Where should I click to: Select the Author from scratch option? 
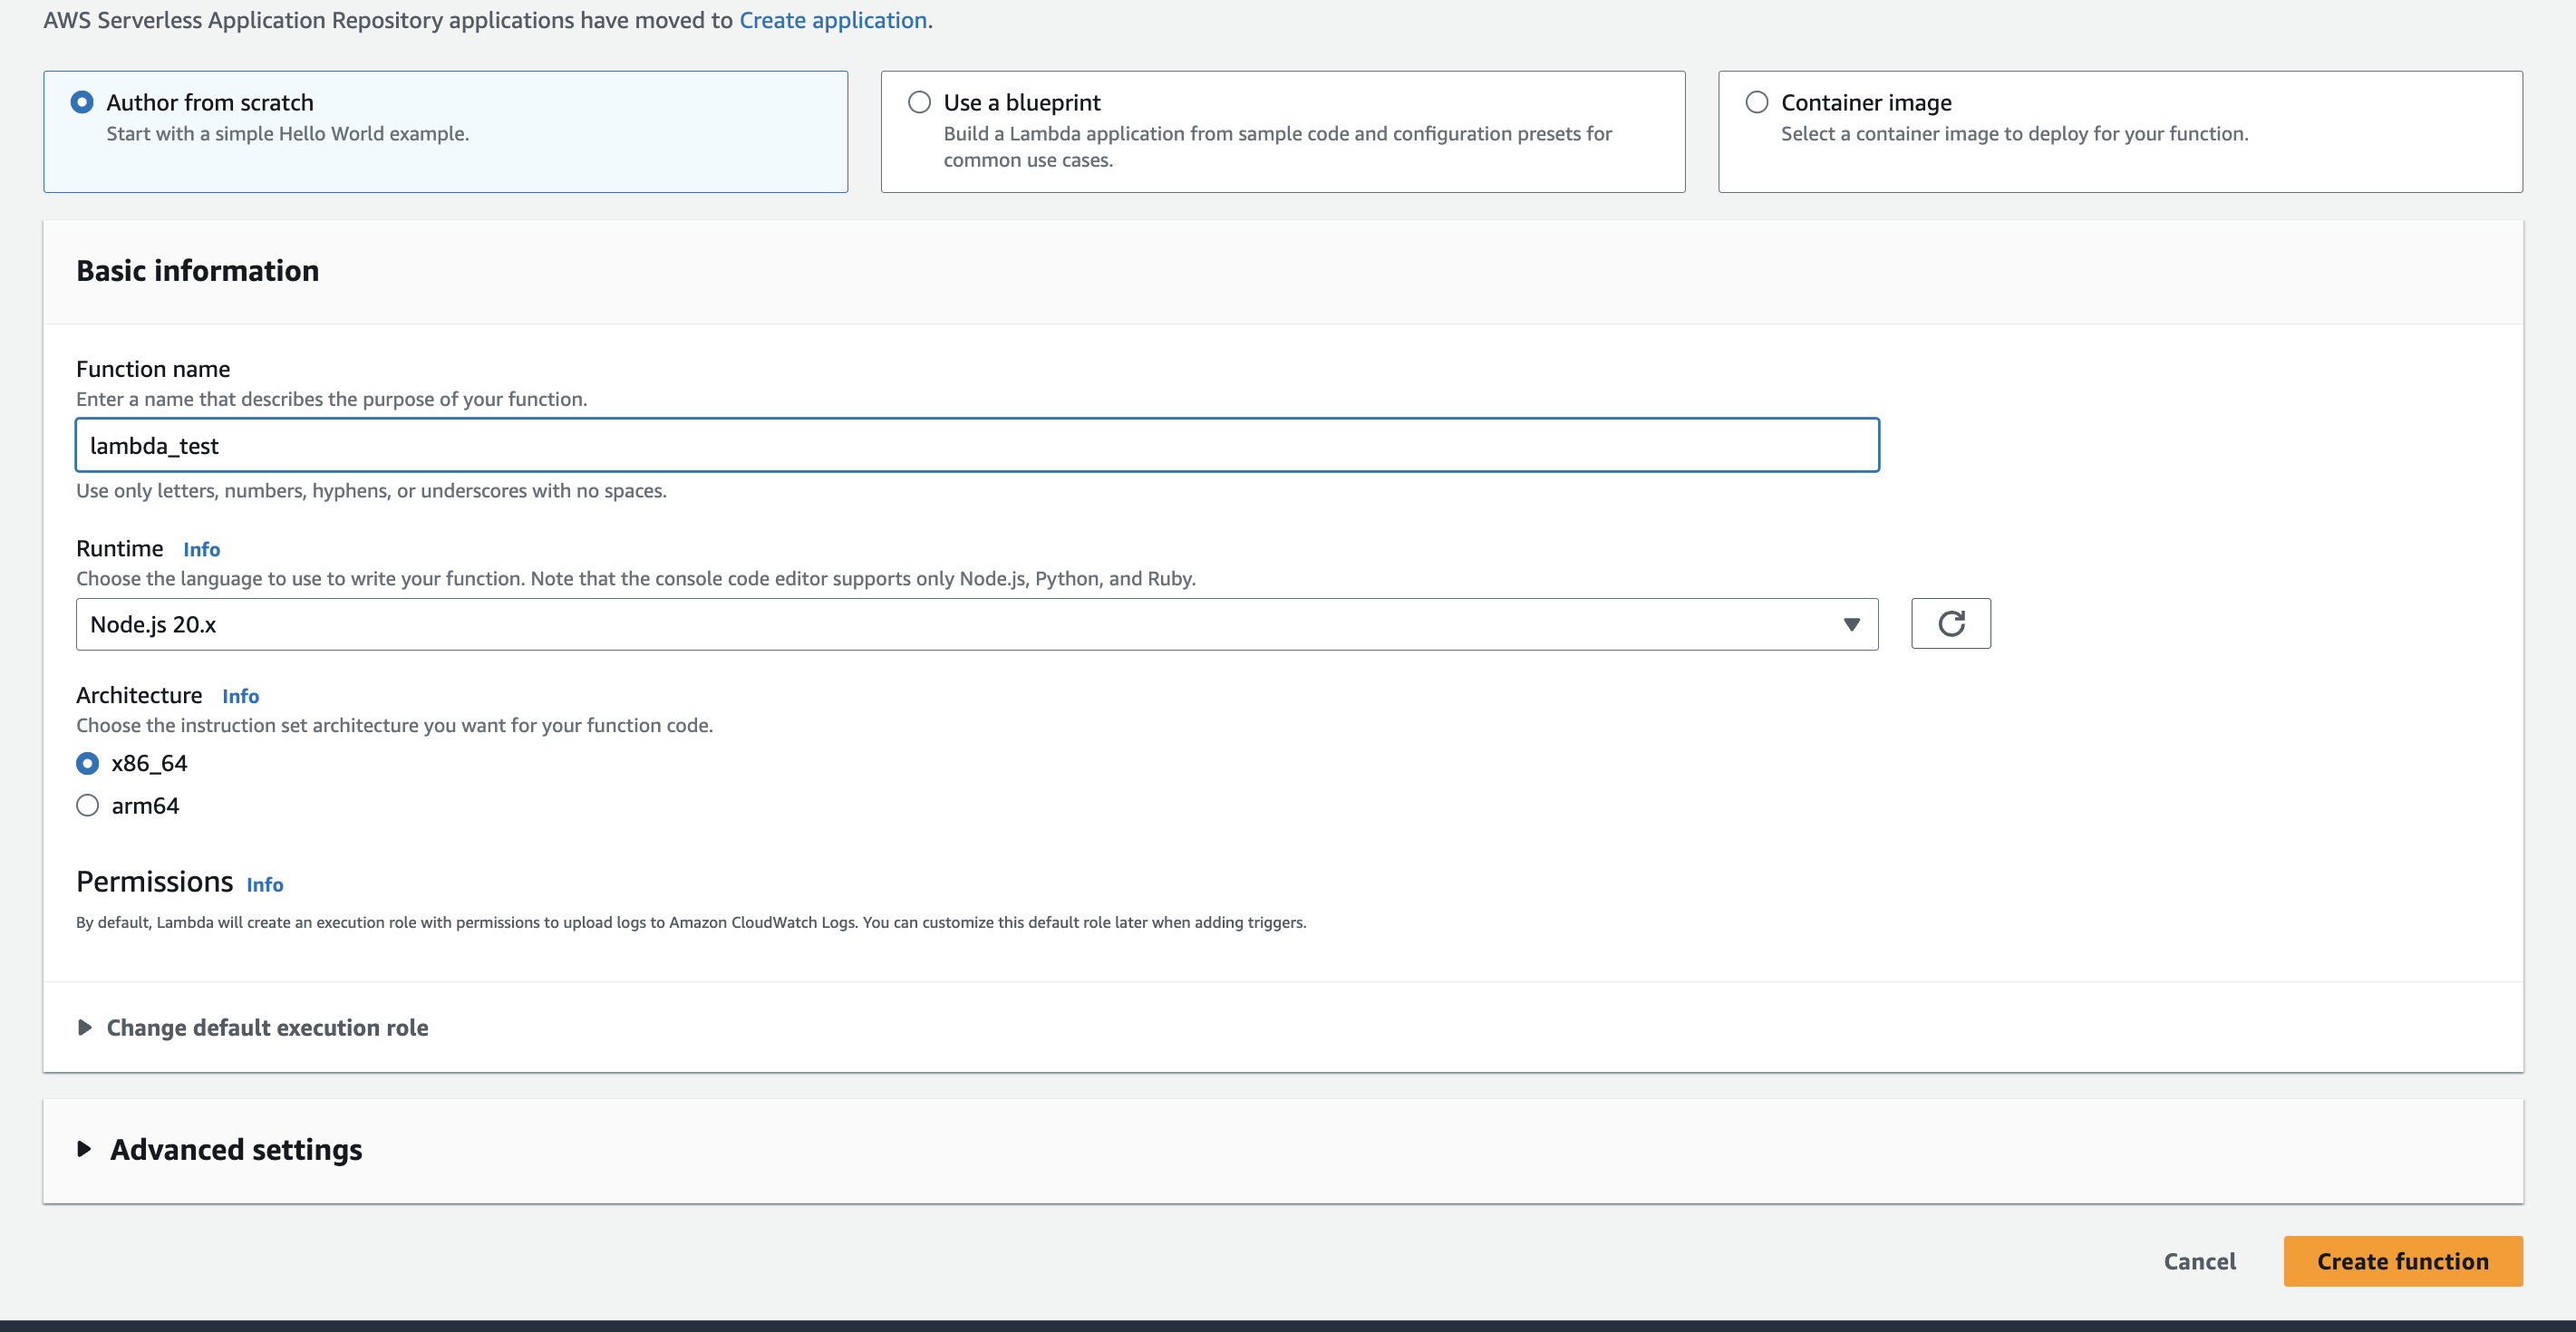click(x=82, y=103)
